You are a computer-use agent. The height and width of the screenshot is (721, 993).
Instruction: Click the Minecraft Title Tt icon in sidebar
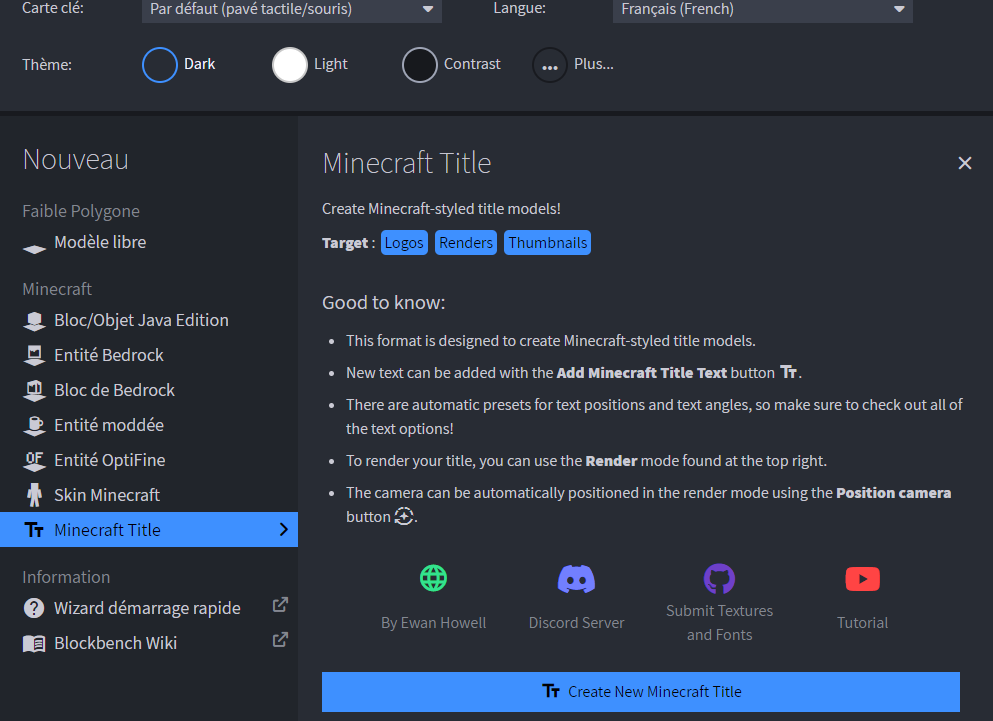pos(34,530)
